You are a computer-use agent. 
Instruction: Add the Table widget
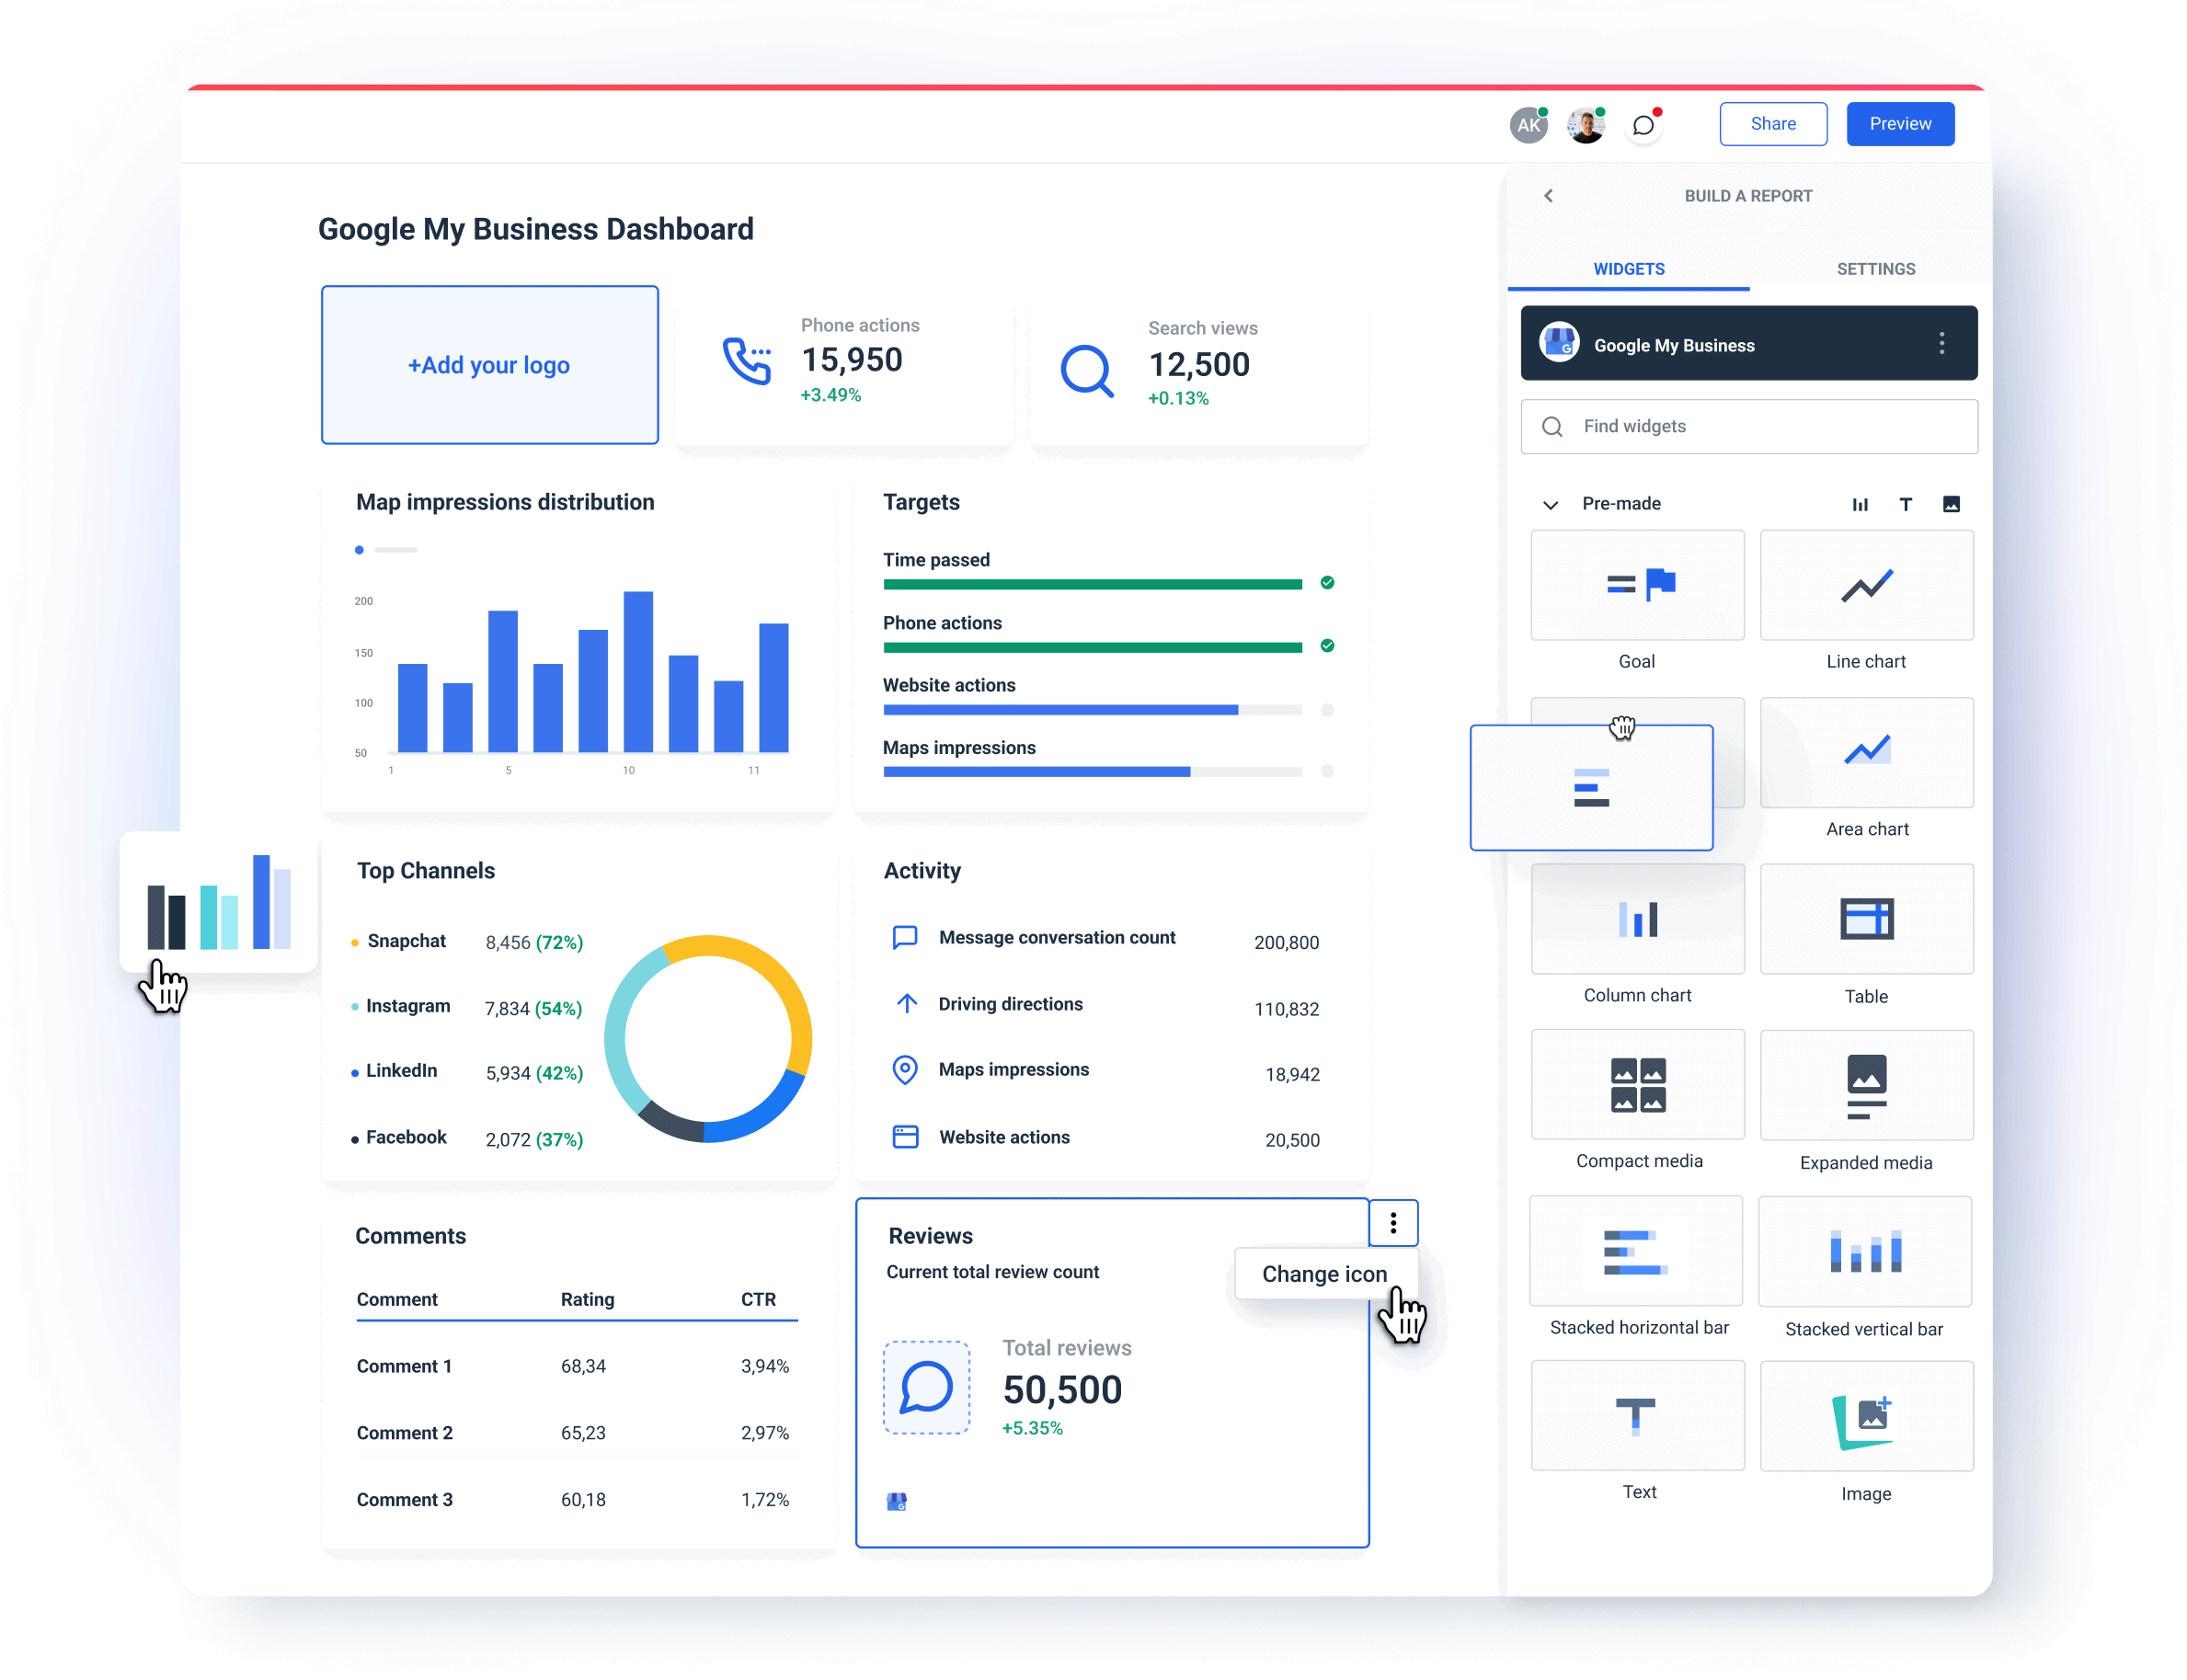[x=1866, y=919]
